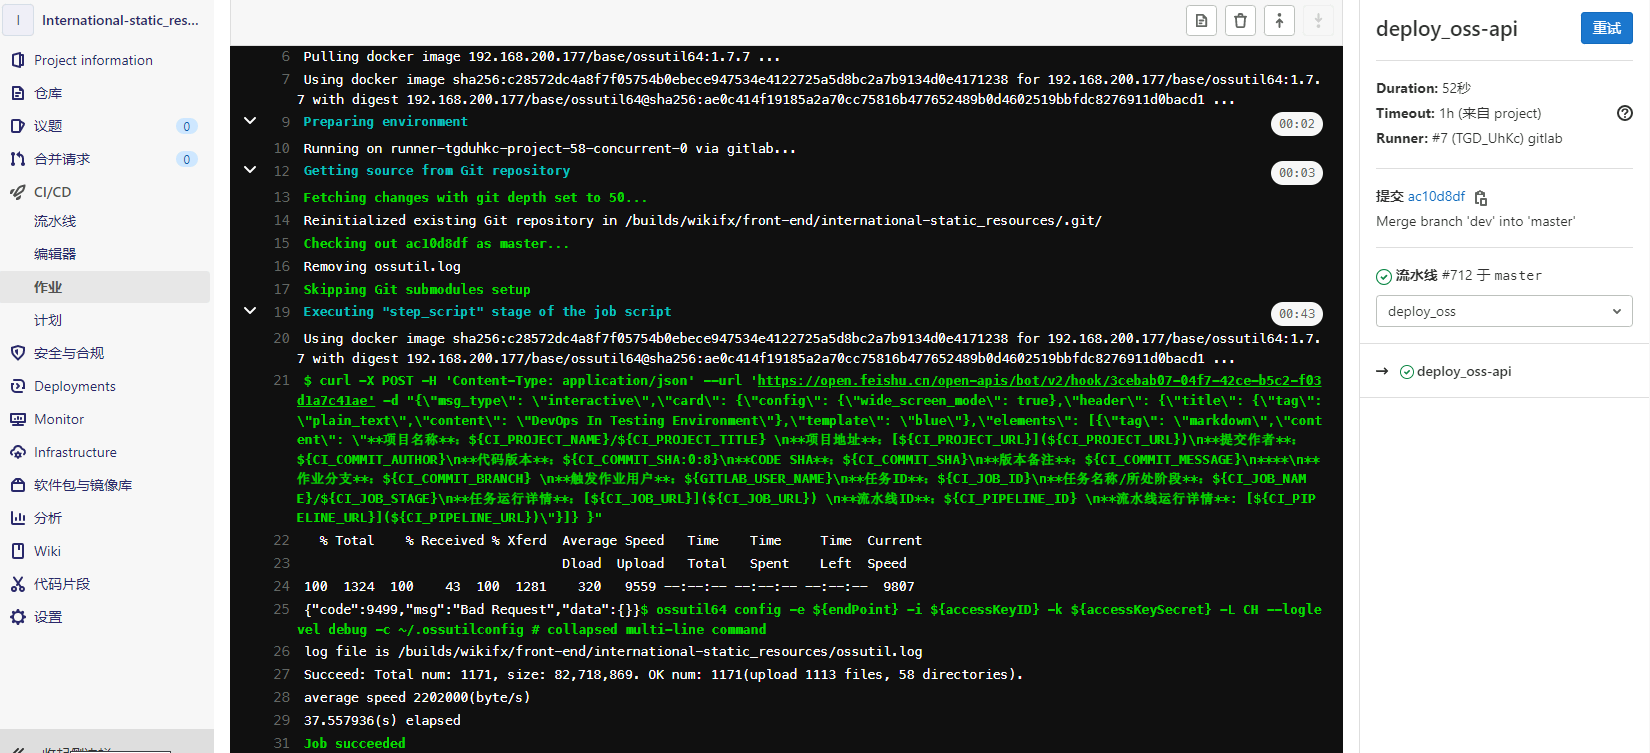
Task: Open Deployments in the sidebar
Action: coord(74,386)
